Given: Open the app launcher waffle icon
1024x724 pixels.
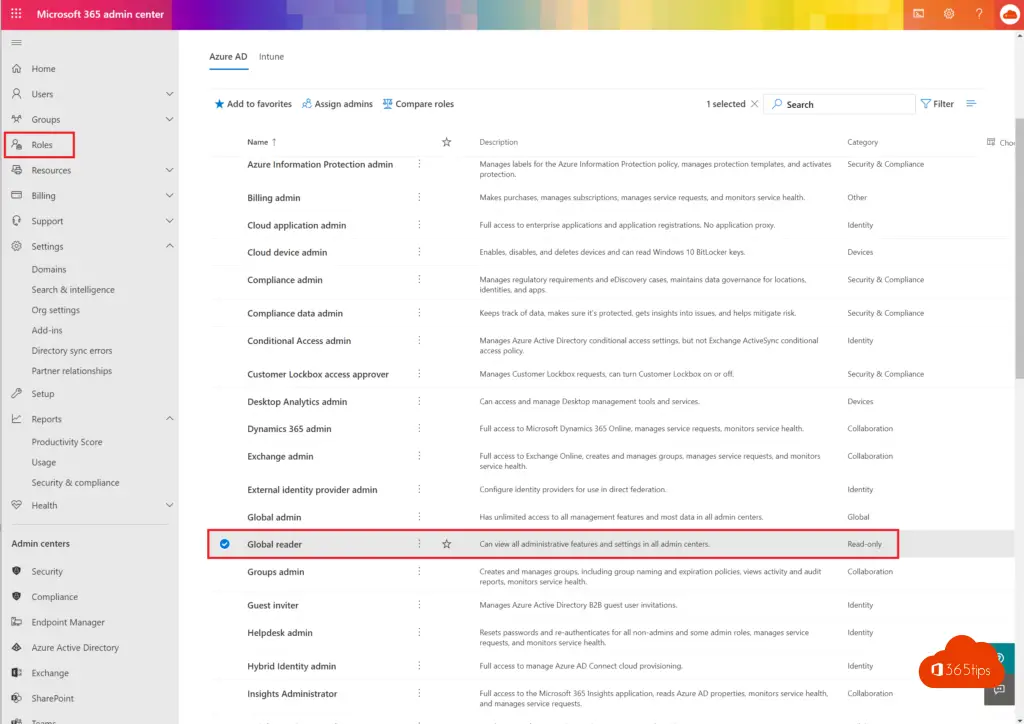Looking at the screenshot, I should coord(16,15).
